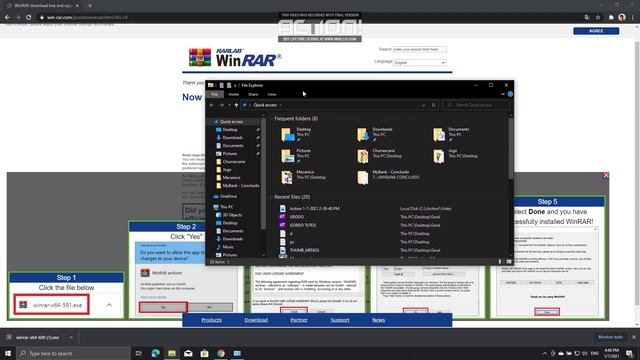
Task: Select Documents folder icon in Frequent folders
Action: tap(439, 134)
